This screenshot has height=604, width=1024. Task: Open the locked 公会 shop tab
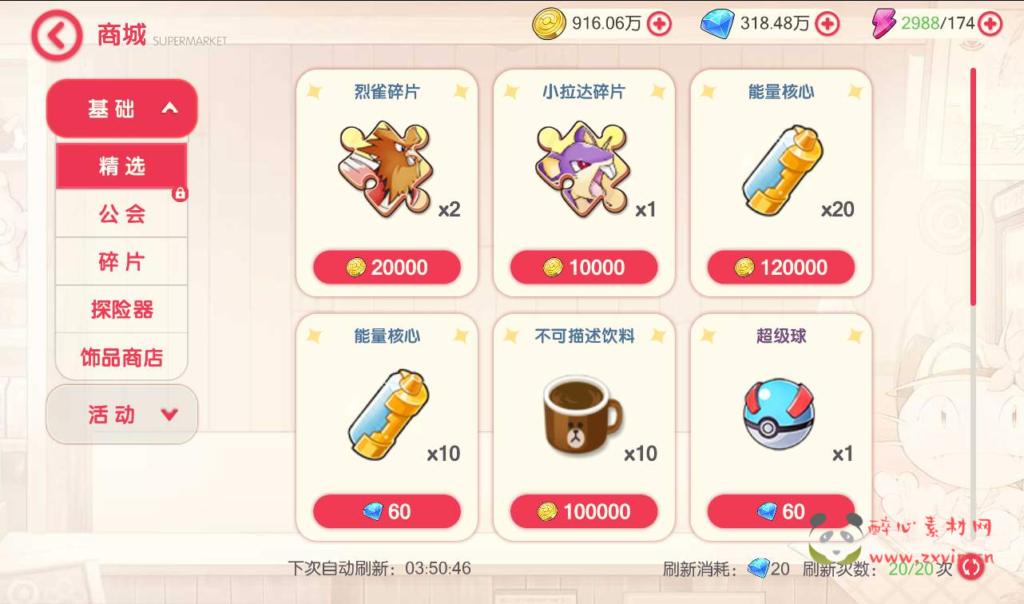pos(121,214)
